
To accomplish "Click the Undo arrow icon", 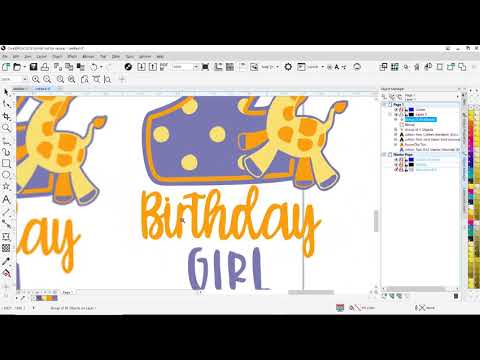I will coord(94,67).
